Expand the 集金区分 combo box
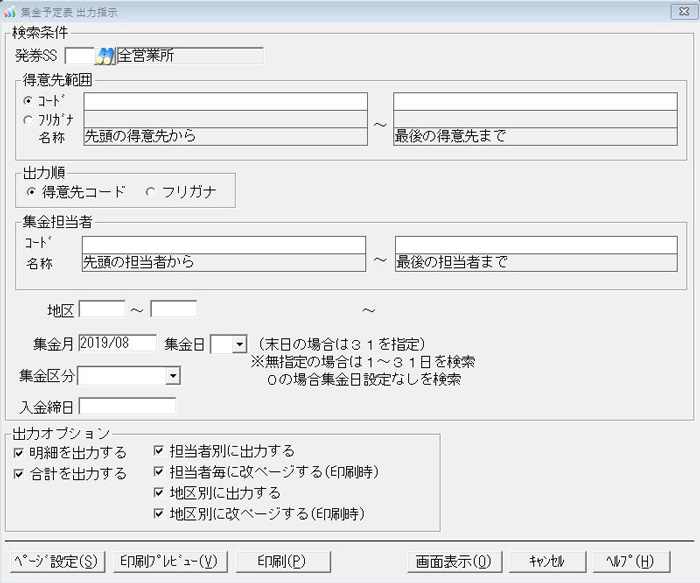 coord(172,376)
